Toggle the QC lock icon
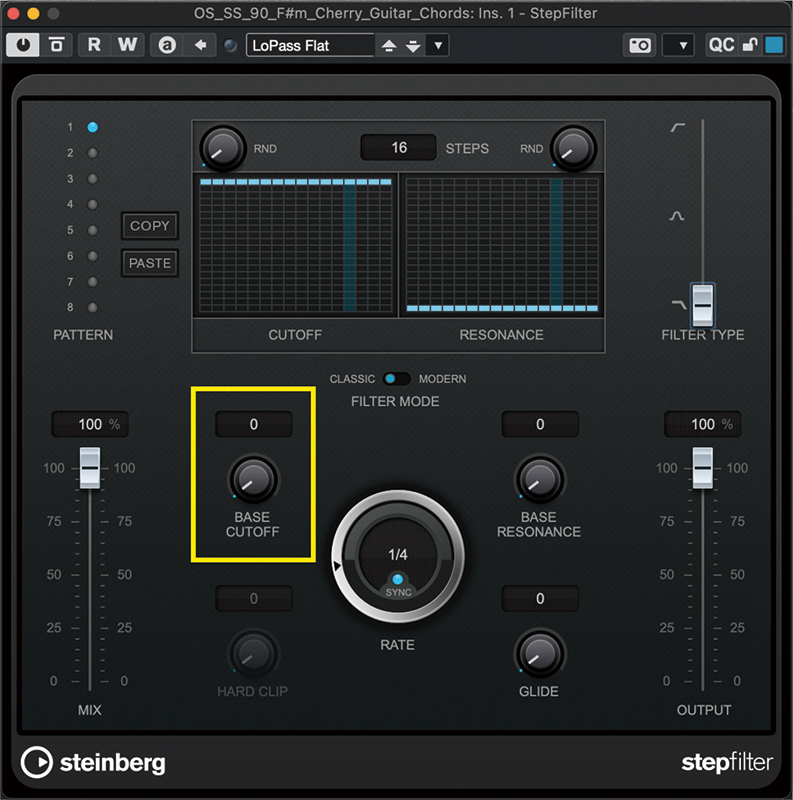The width and height of the screenshot is (793, 800). click(750, 45)
